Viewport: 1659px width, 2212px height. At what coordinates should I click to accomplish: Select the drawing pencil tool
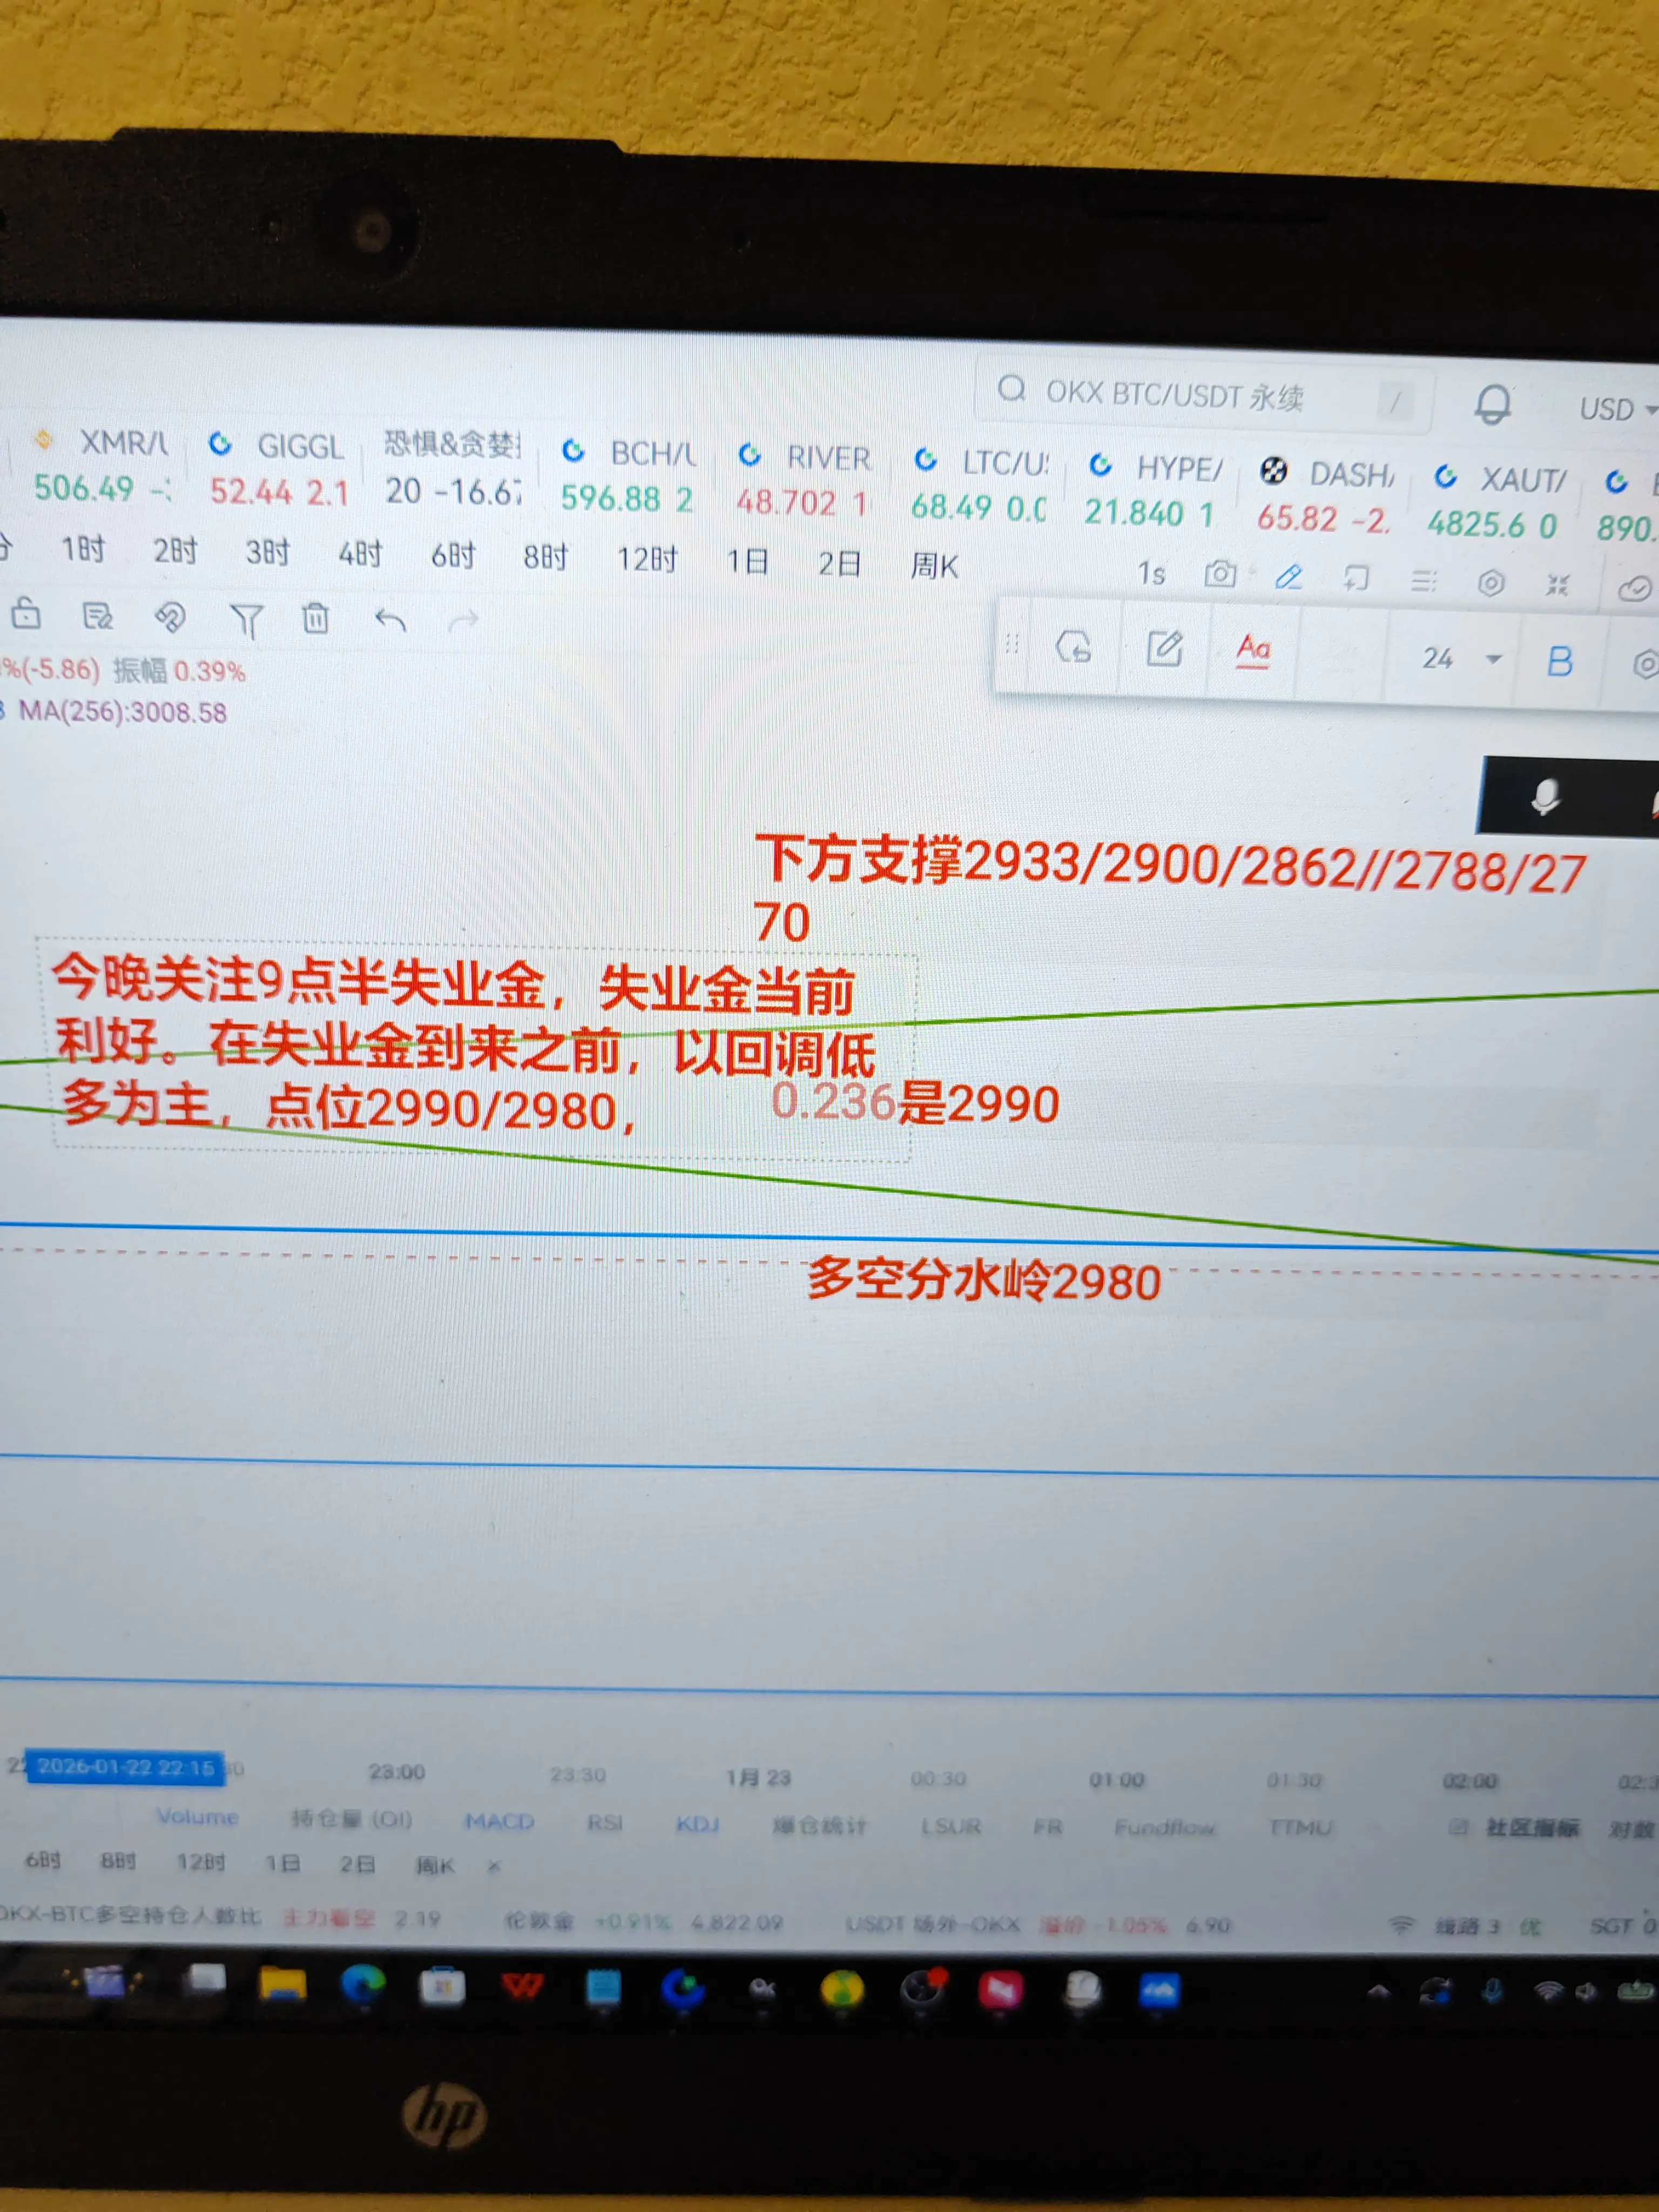point(1289,578)
